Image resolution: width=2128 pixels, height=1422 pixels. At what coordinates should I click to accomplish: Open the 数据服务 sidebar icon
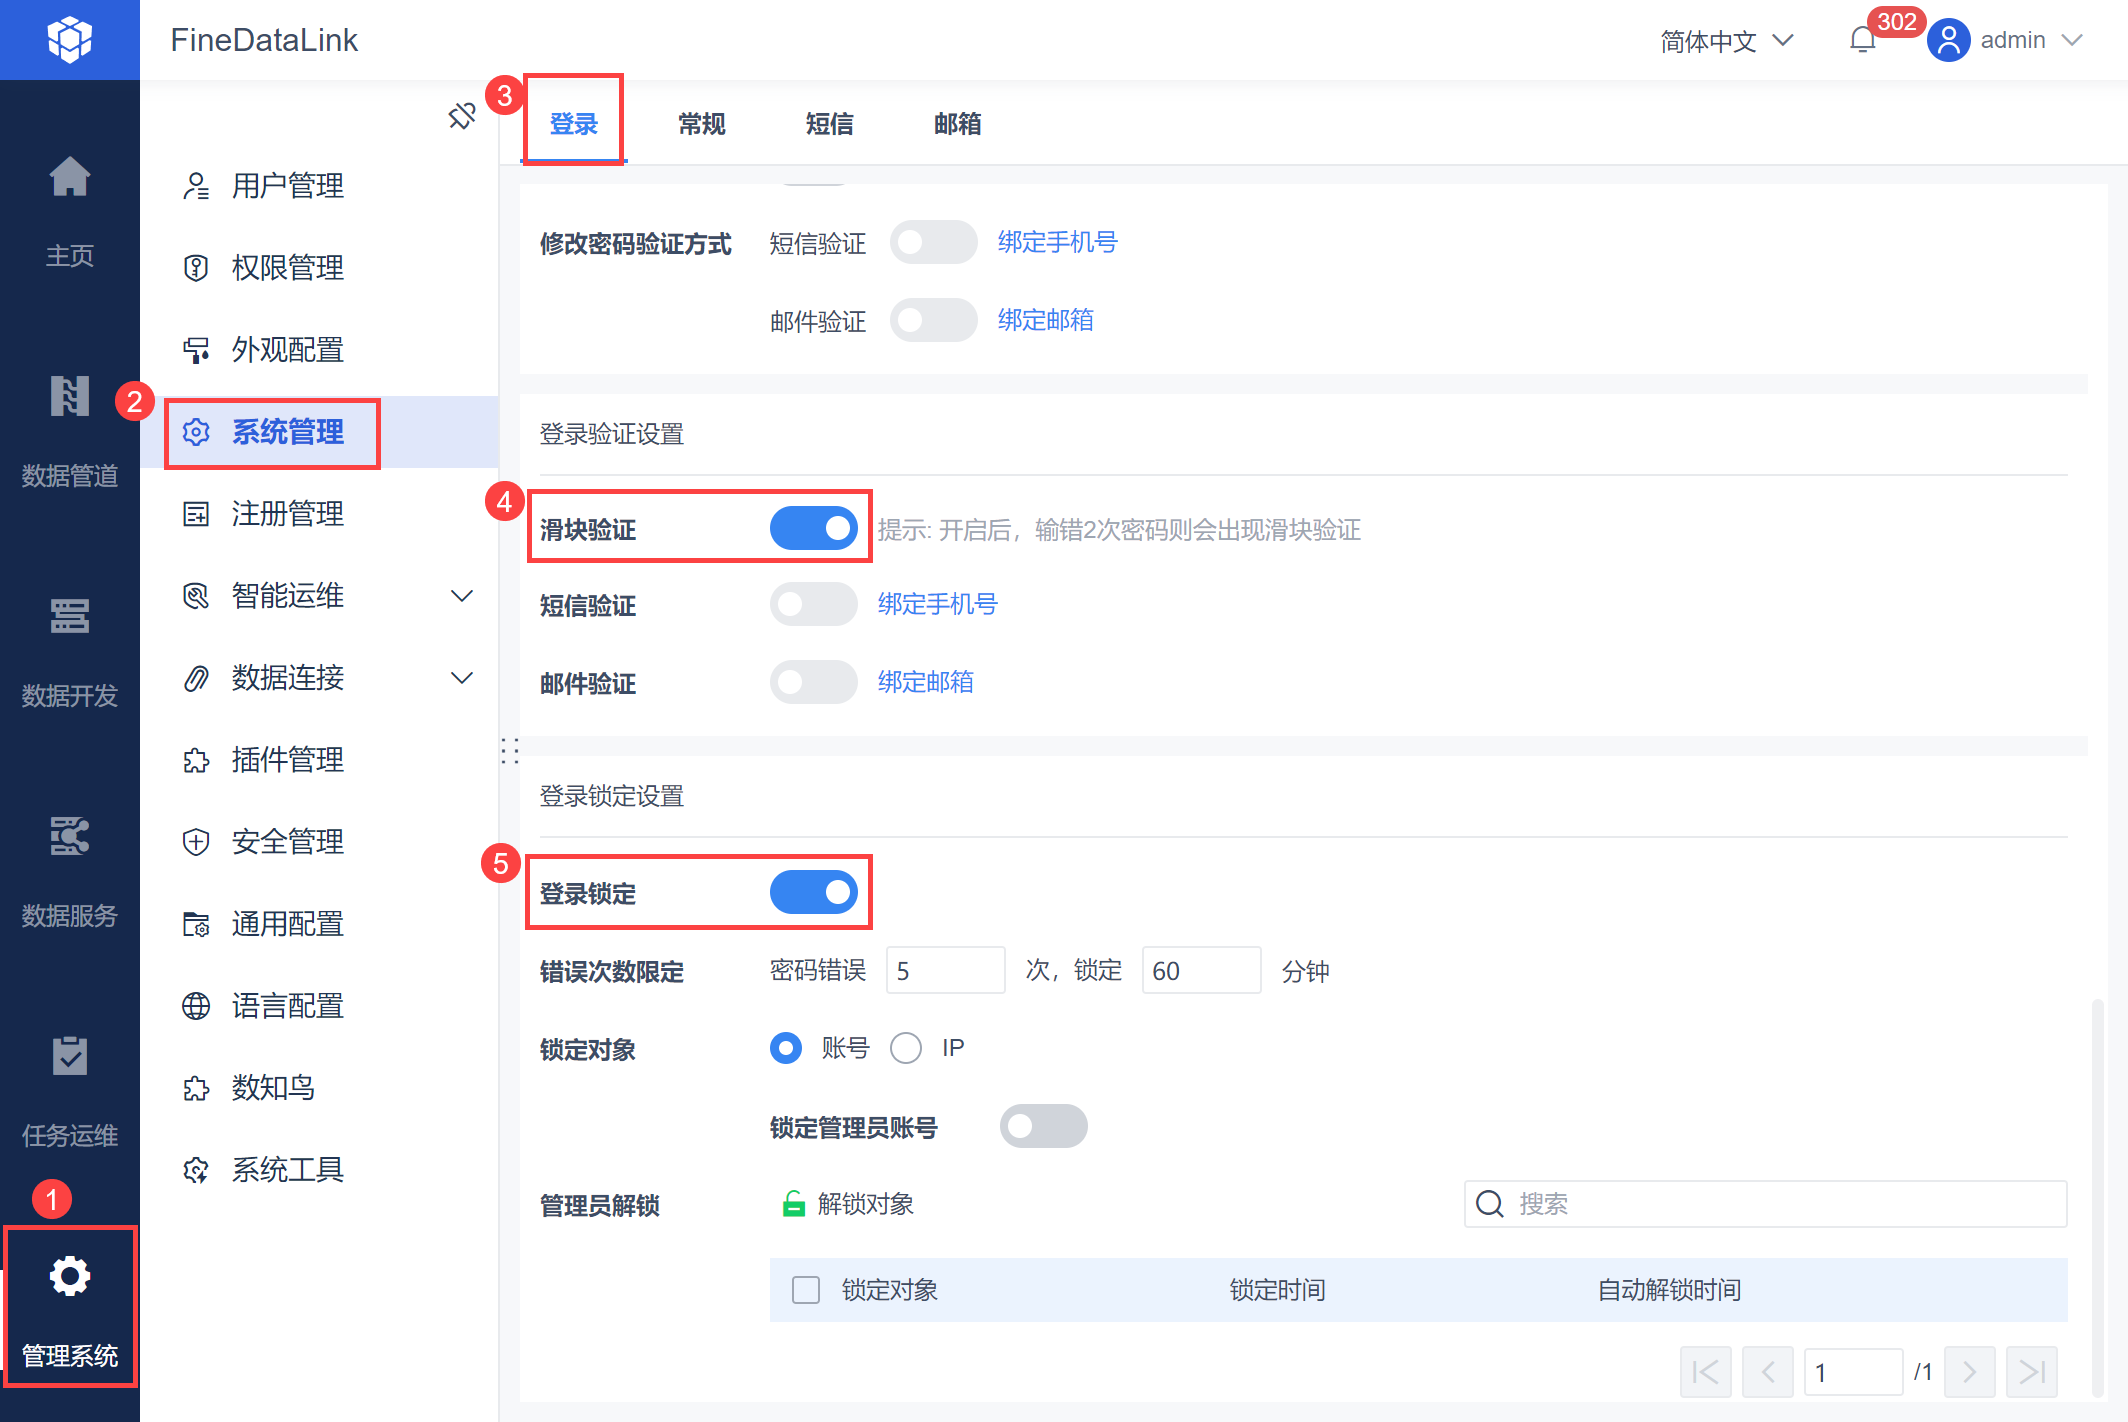pos(70,837)
